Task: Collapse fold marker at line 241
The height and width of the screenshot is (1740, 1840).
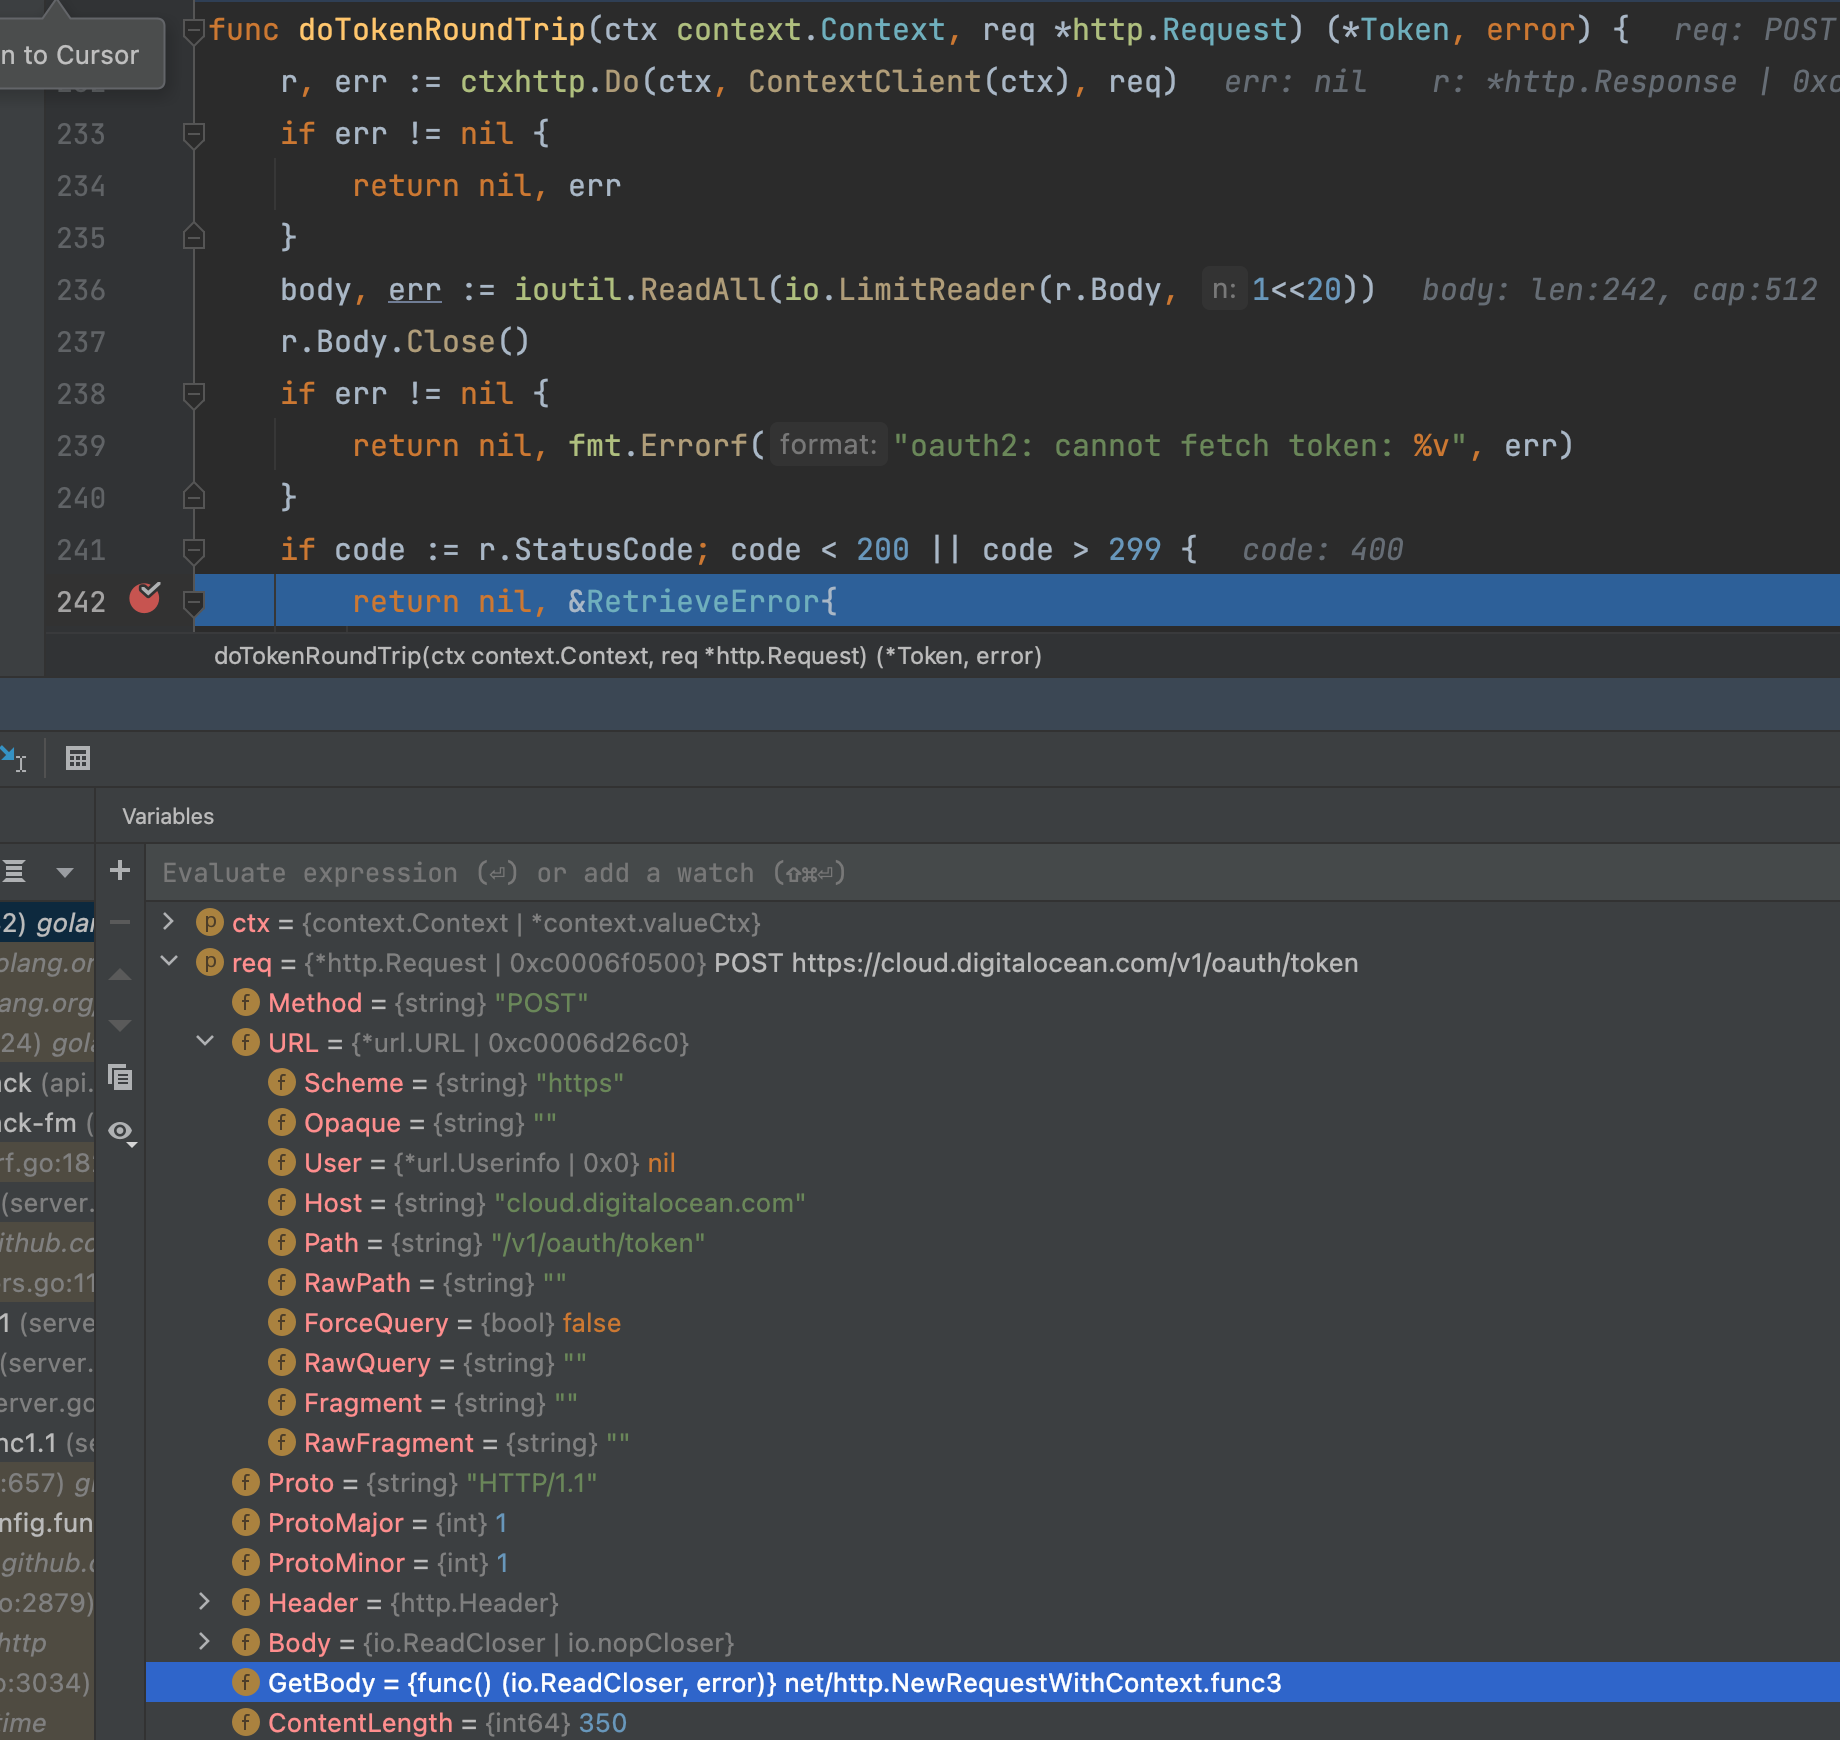Action: click(194, 550)
